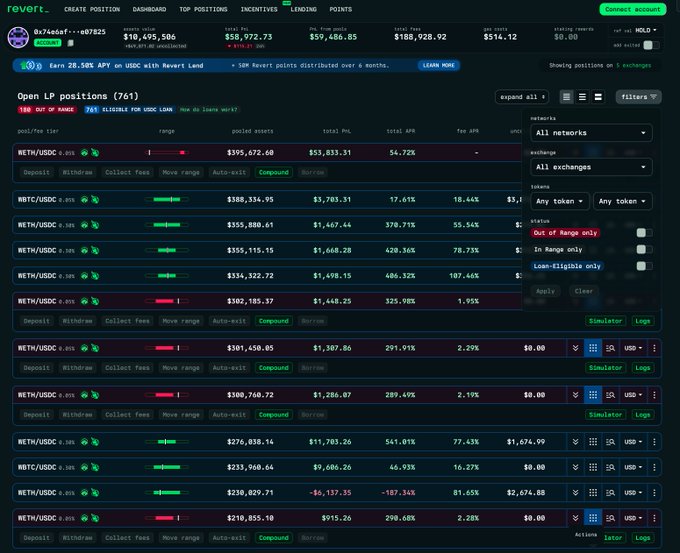Open actions grid for $230,029.71 position

pyautogui.click(x=593, y=493)
